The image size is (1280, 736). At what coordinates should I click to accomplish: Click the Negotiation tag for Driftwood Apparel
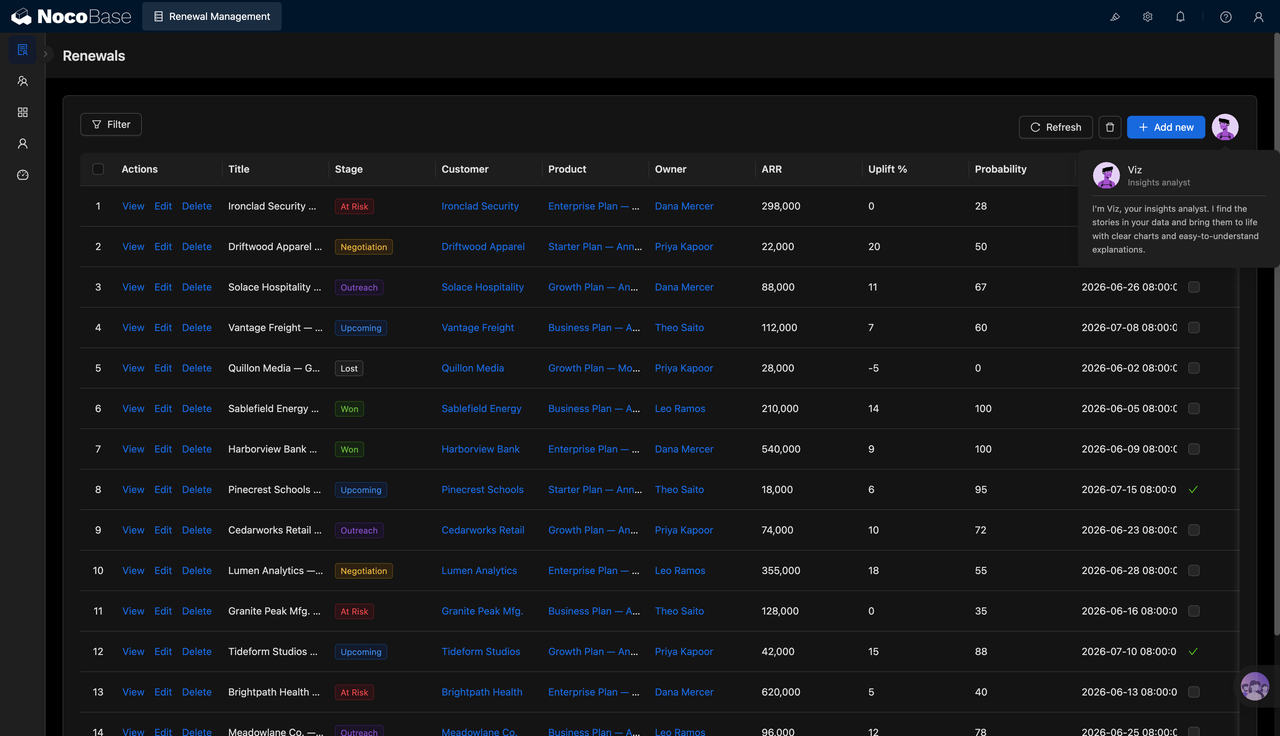click(364, 247)
